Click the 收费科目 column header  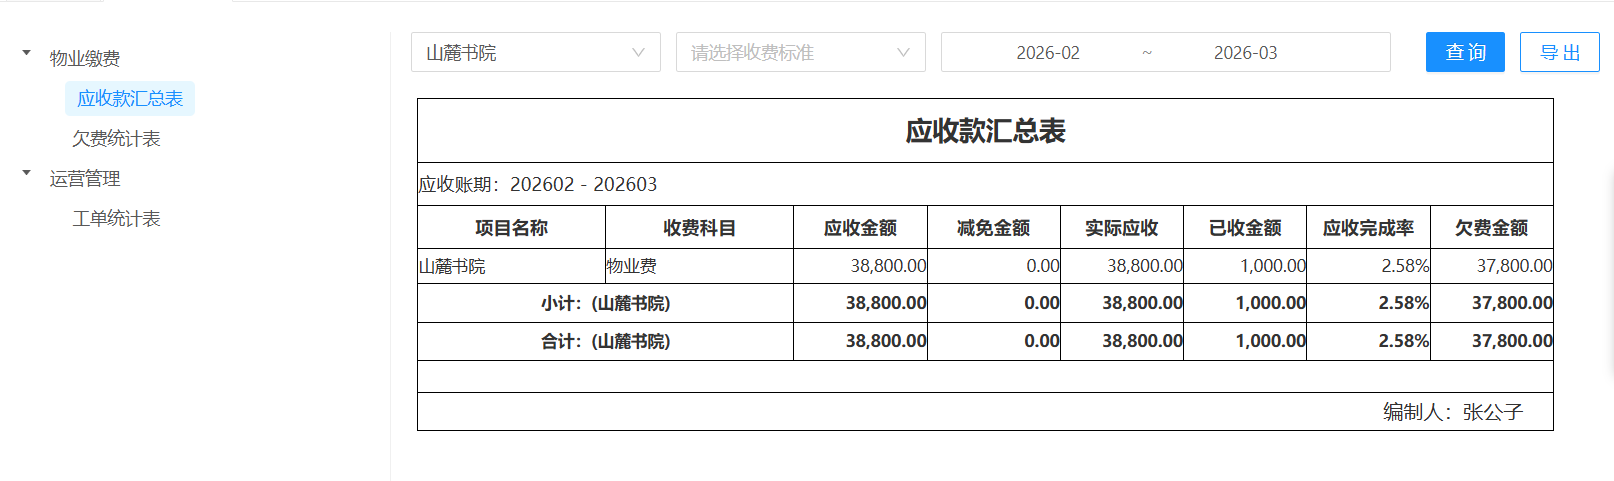699,228
